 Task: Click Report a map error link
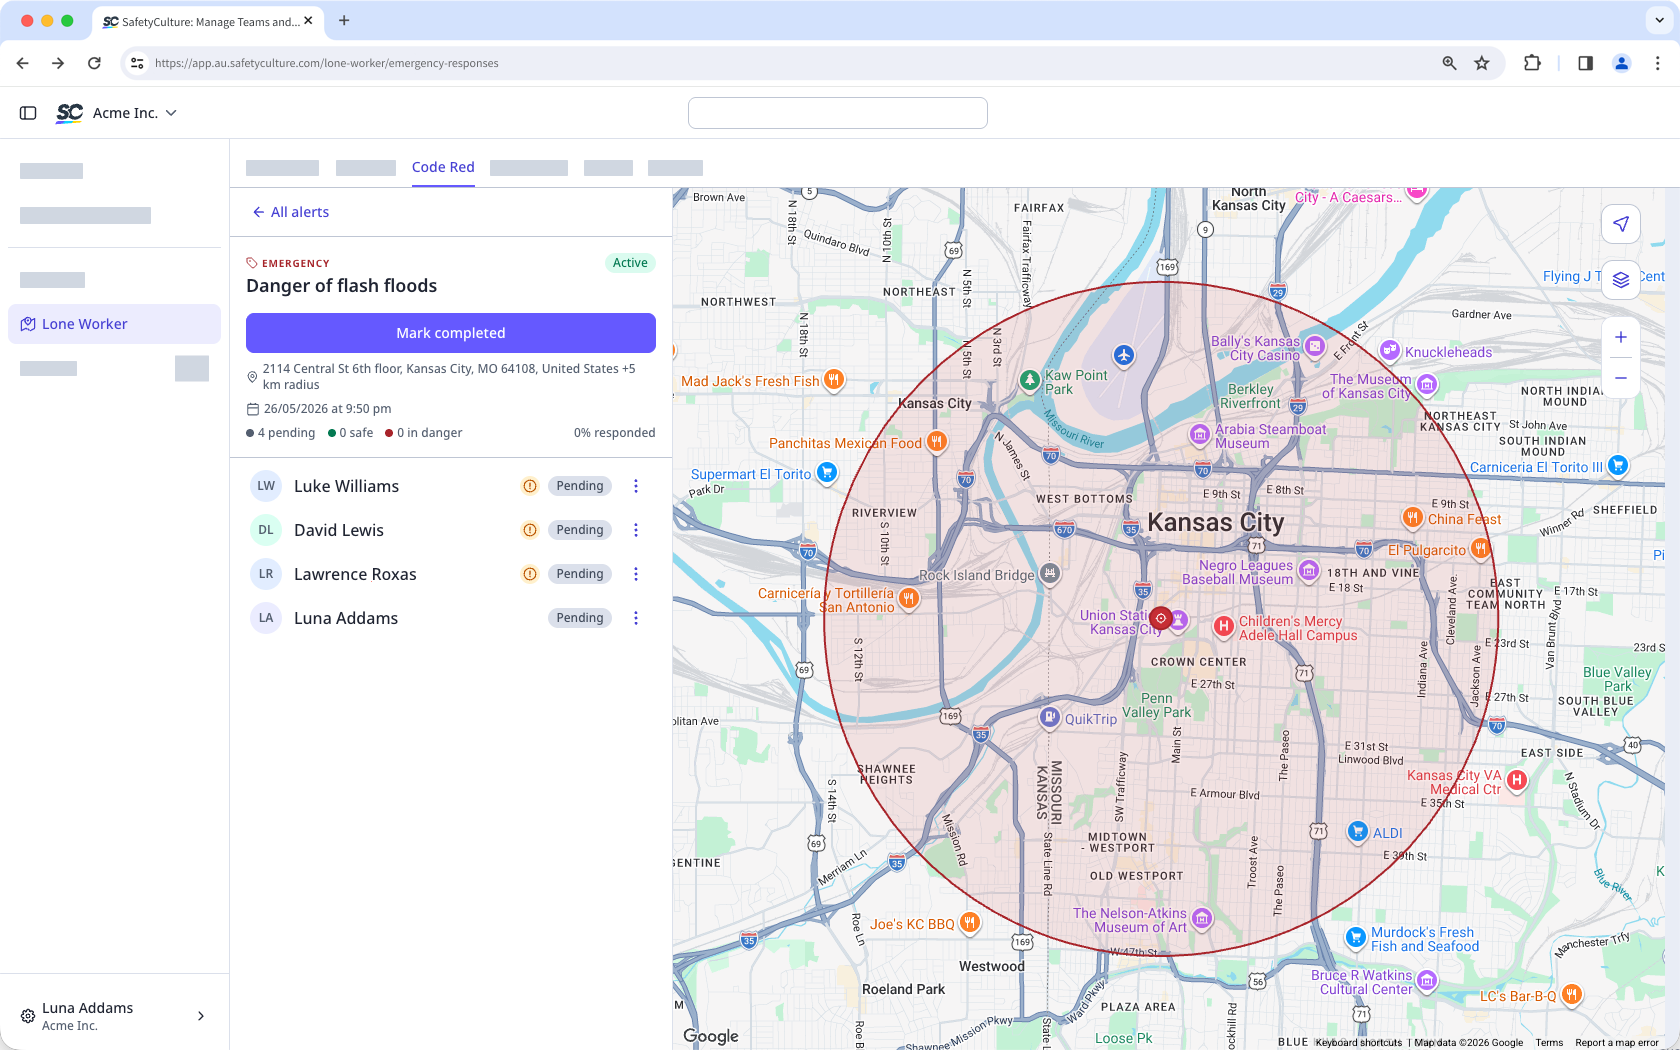1617,1043
